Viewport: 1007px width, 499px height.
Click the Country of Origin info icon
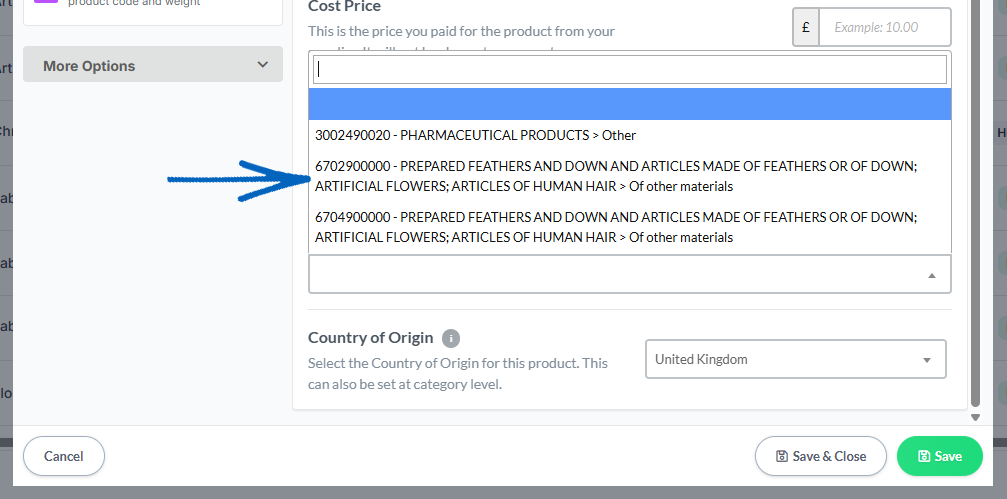(x=451, y=338)
